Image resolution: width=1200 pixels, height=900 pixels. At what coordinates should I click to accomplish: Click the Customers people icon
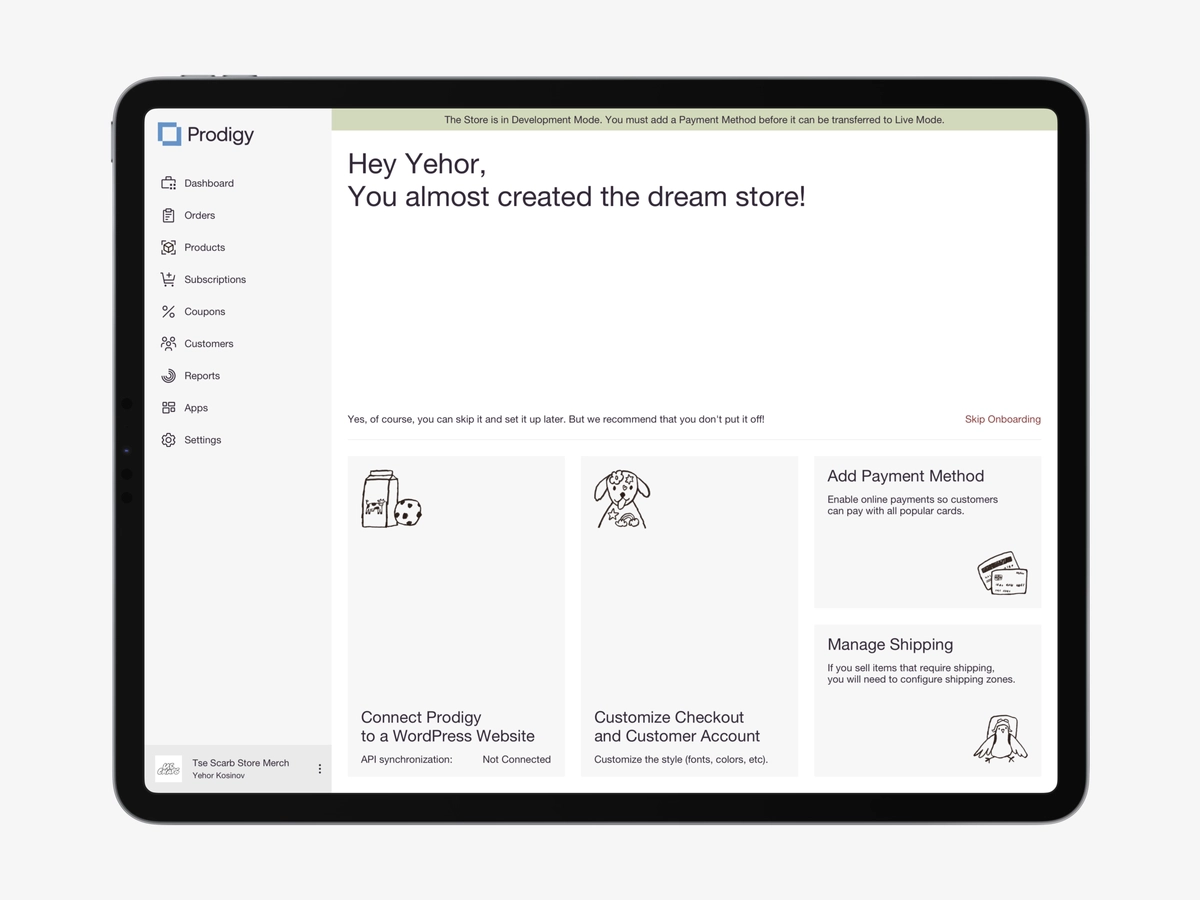pos(168,343)
